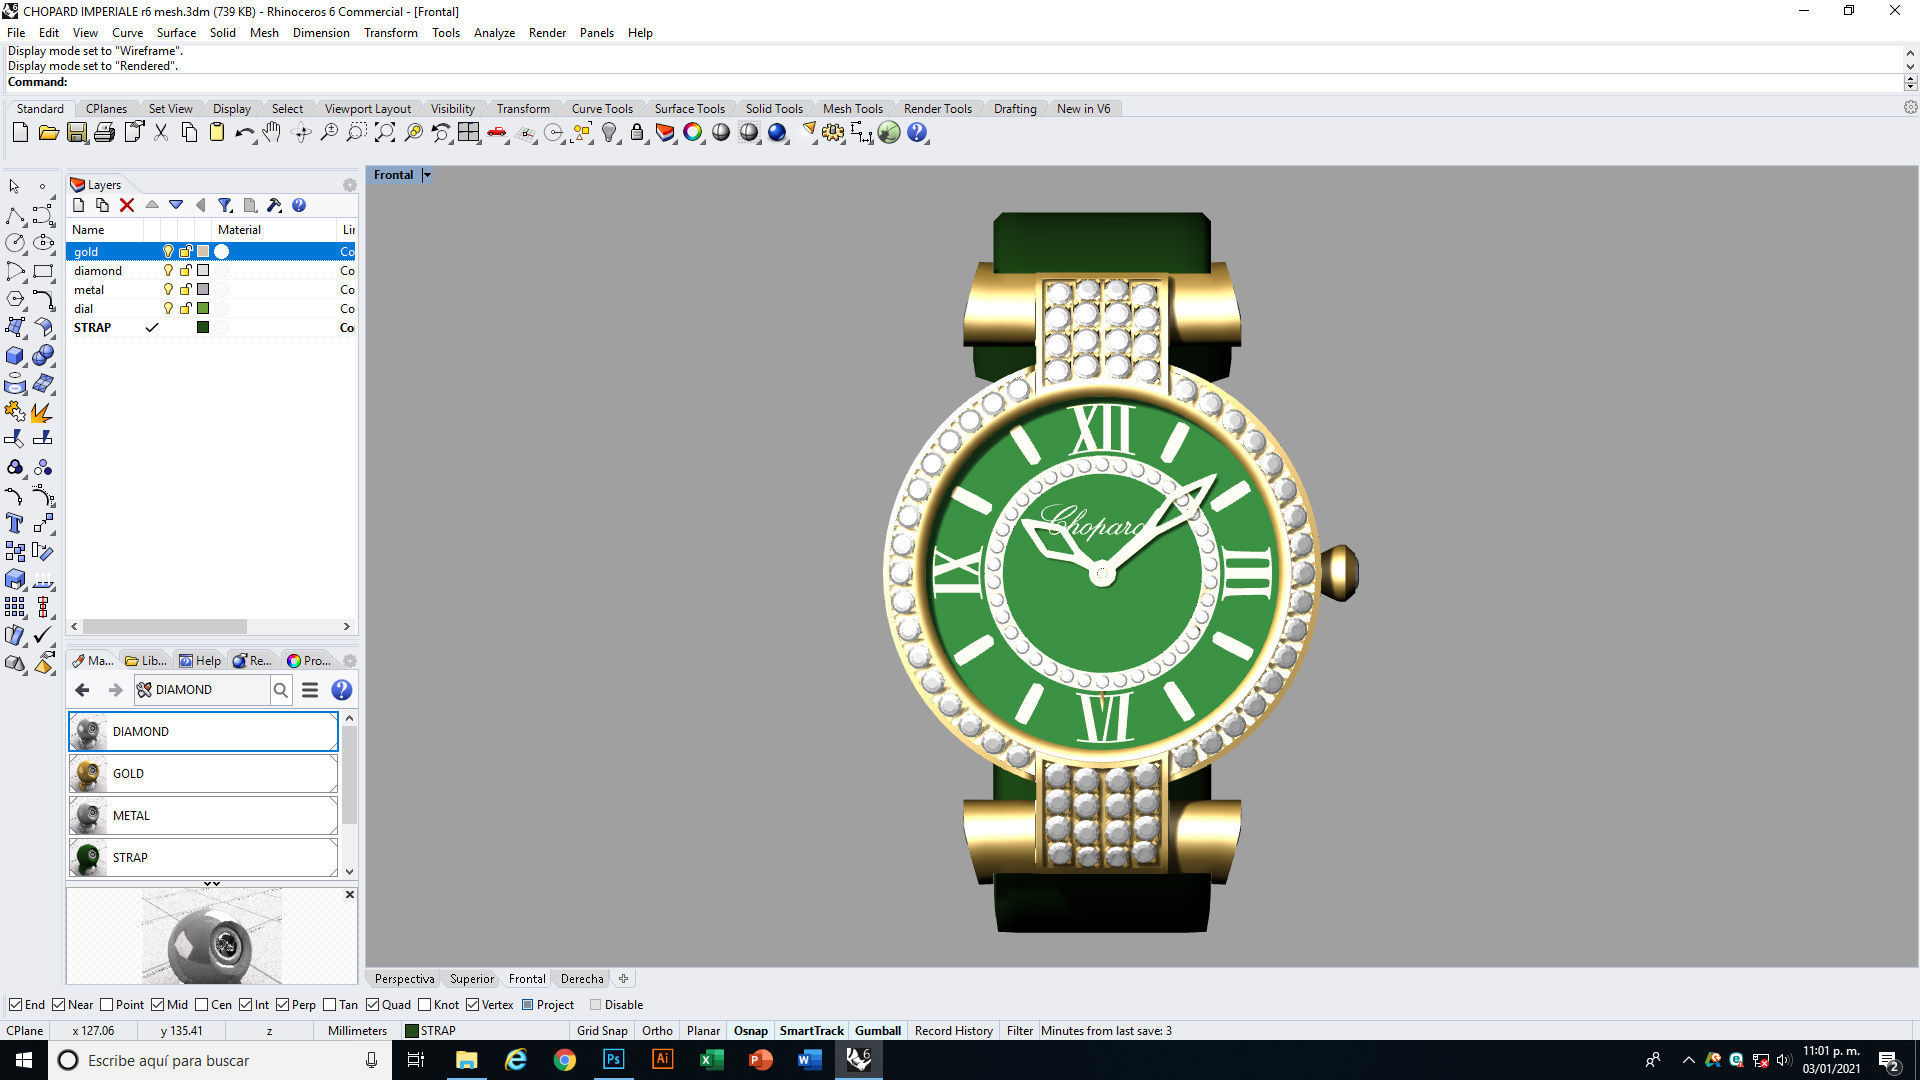Click the gold layer color swatch
This screenshot has height=1080, width=1920.
(203, 251)
